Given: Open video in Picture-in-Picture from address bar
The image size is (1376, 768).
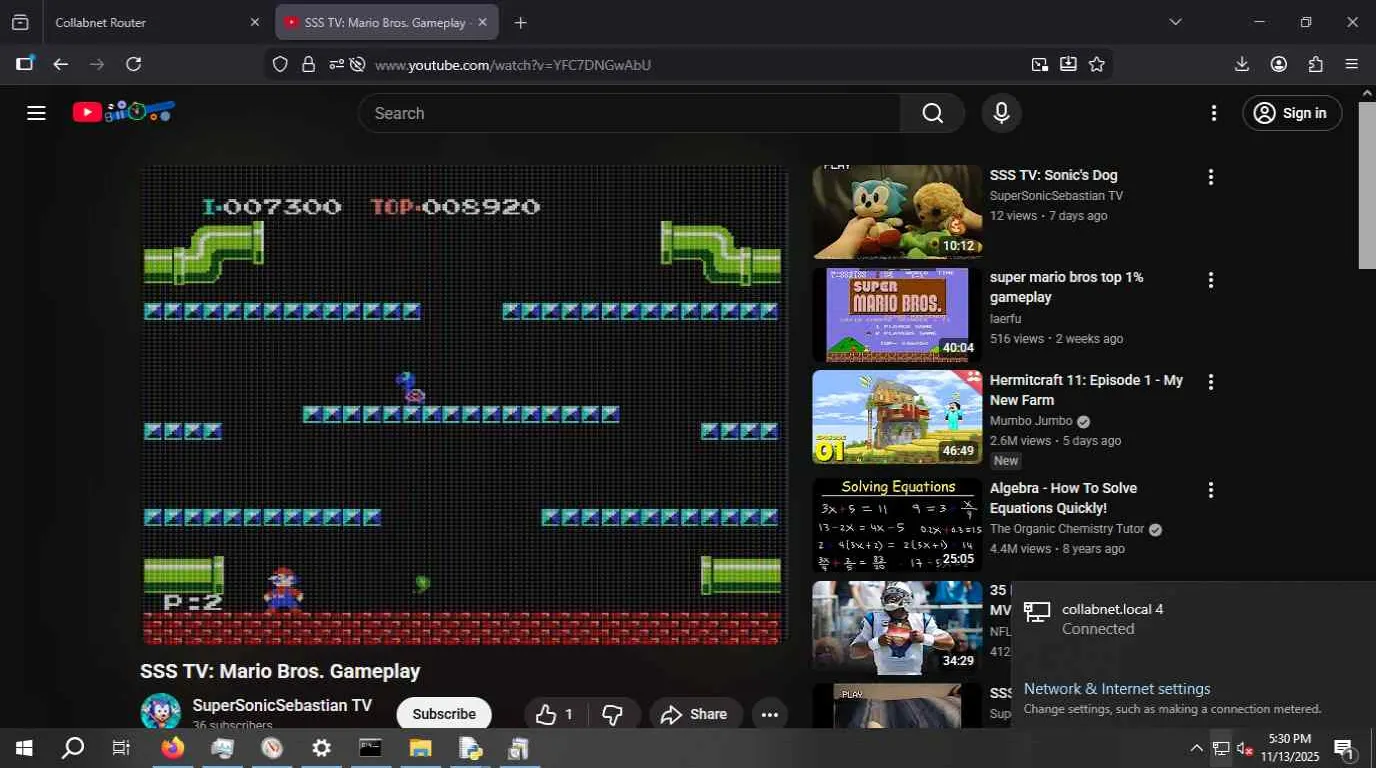Looking at the screenshot, I should click(1040, 64).
